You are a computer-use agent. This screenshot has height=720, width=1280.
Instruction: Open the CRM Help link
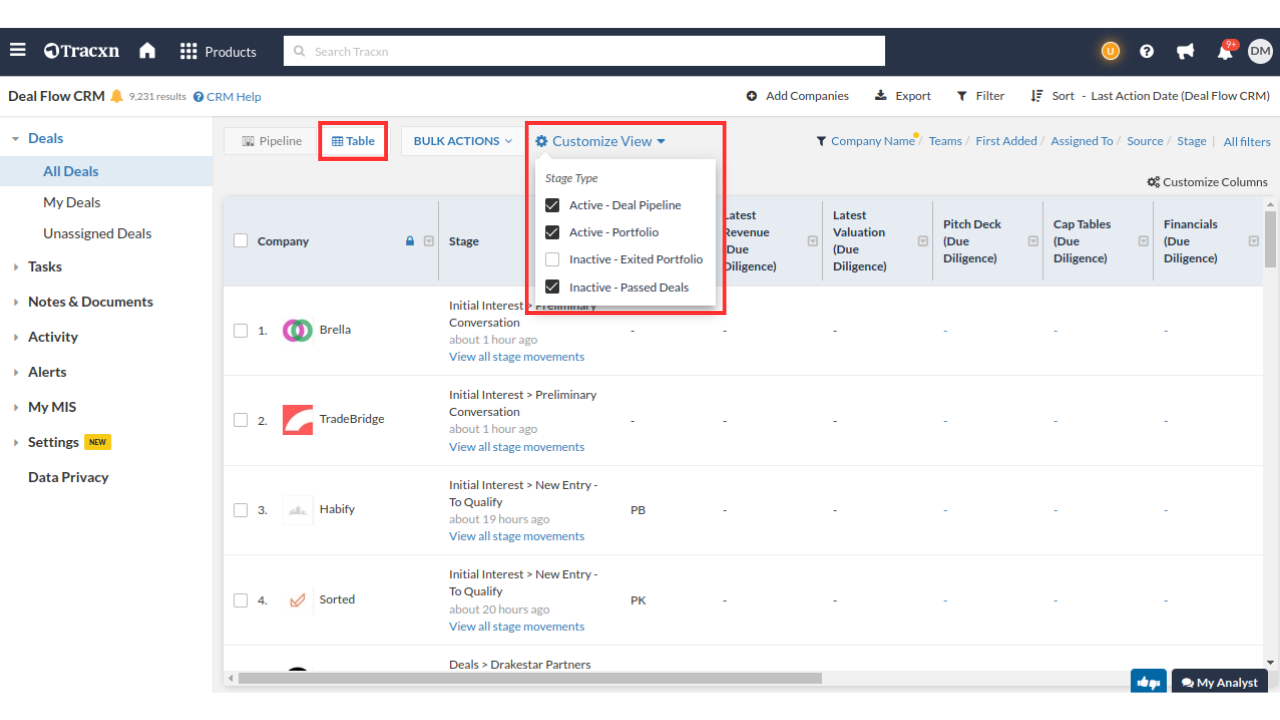(x=227, y=97)
